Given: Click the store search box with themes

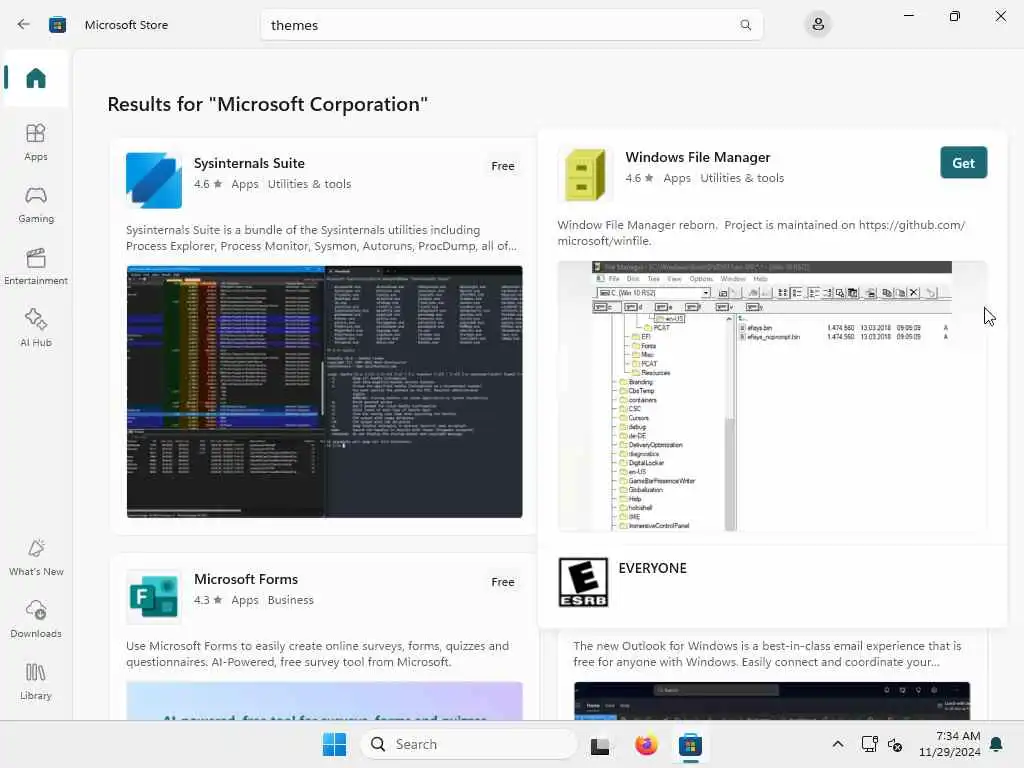Looking at the screenshot, I should pos(511,25).
